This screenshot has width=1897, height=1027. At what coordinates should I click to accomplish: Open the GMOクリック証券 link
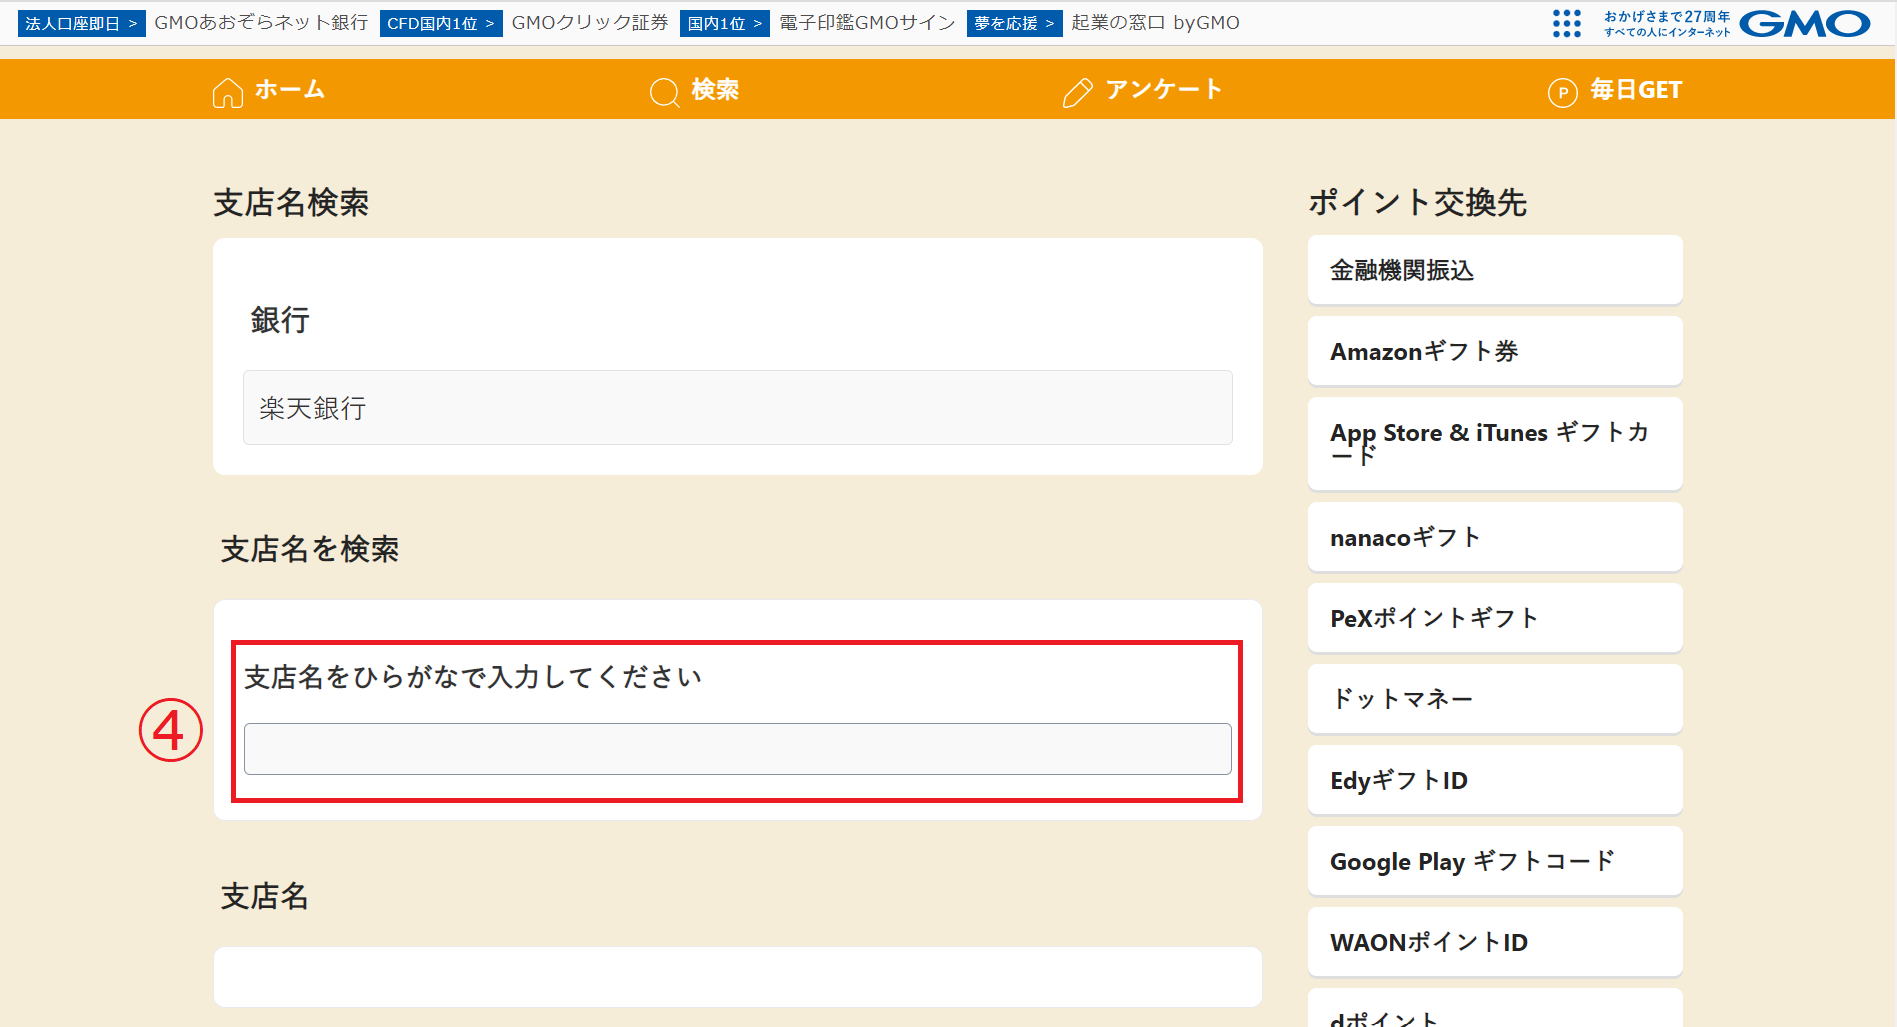[590, 23]
